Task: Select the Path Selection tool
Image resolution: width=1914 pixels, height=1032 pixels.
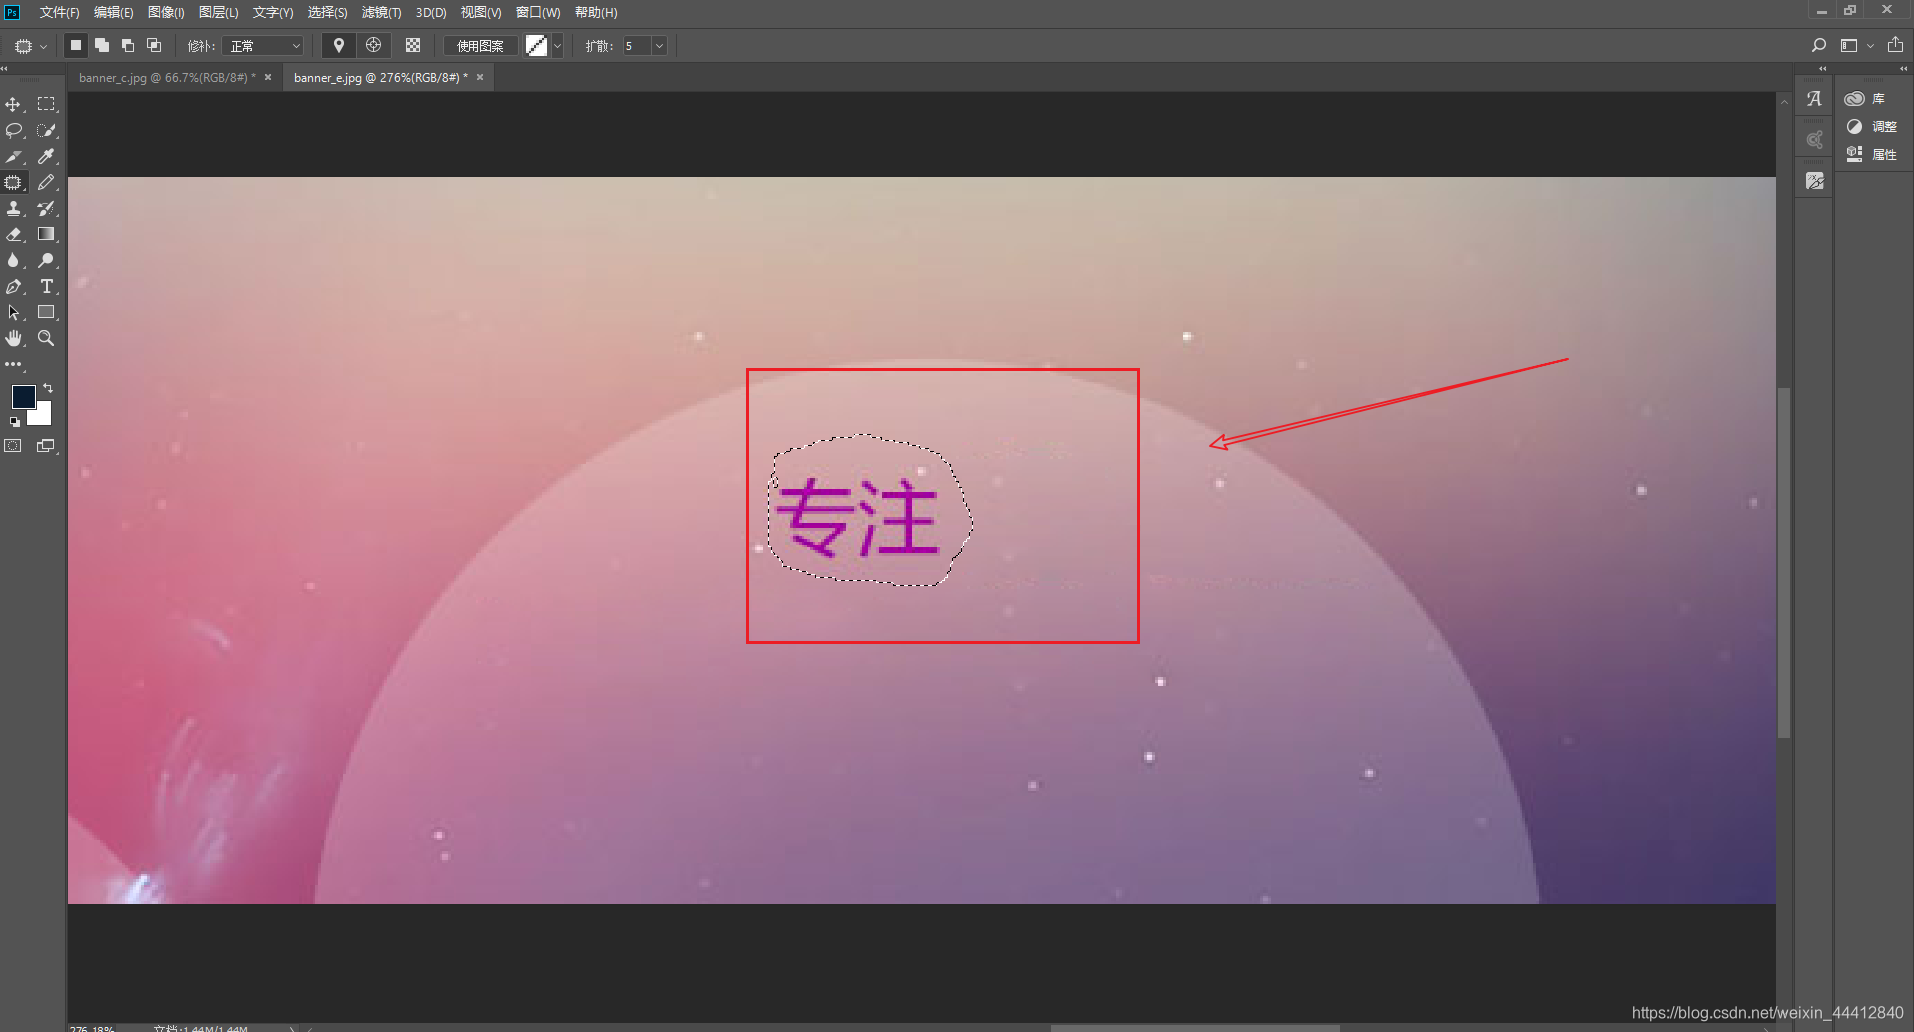Action: [14, 312]
